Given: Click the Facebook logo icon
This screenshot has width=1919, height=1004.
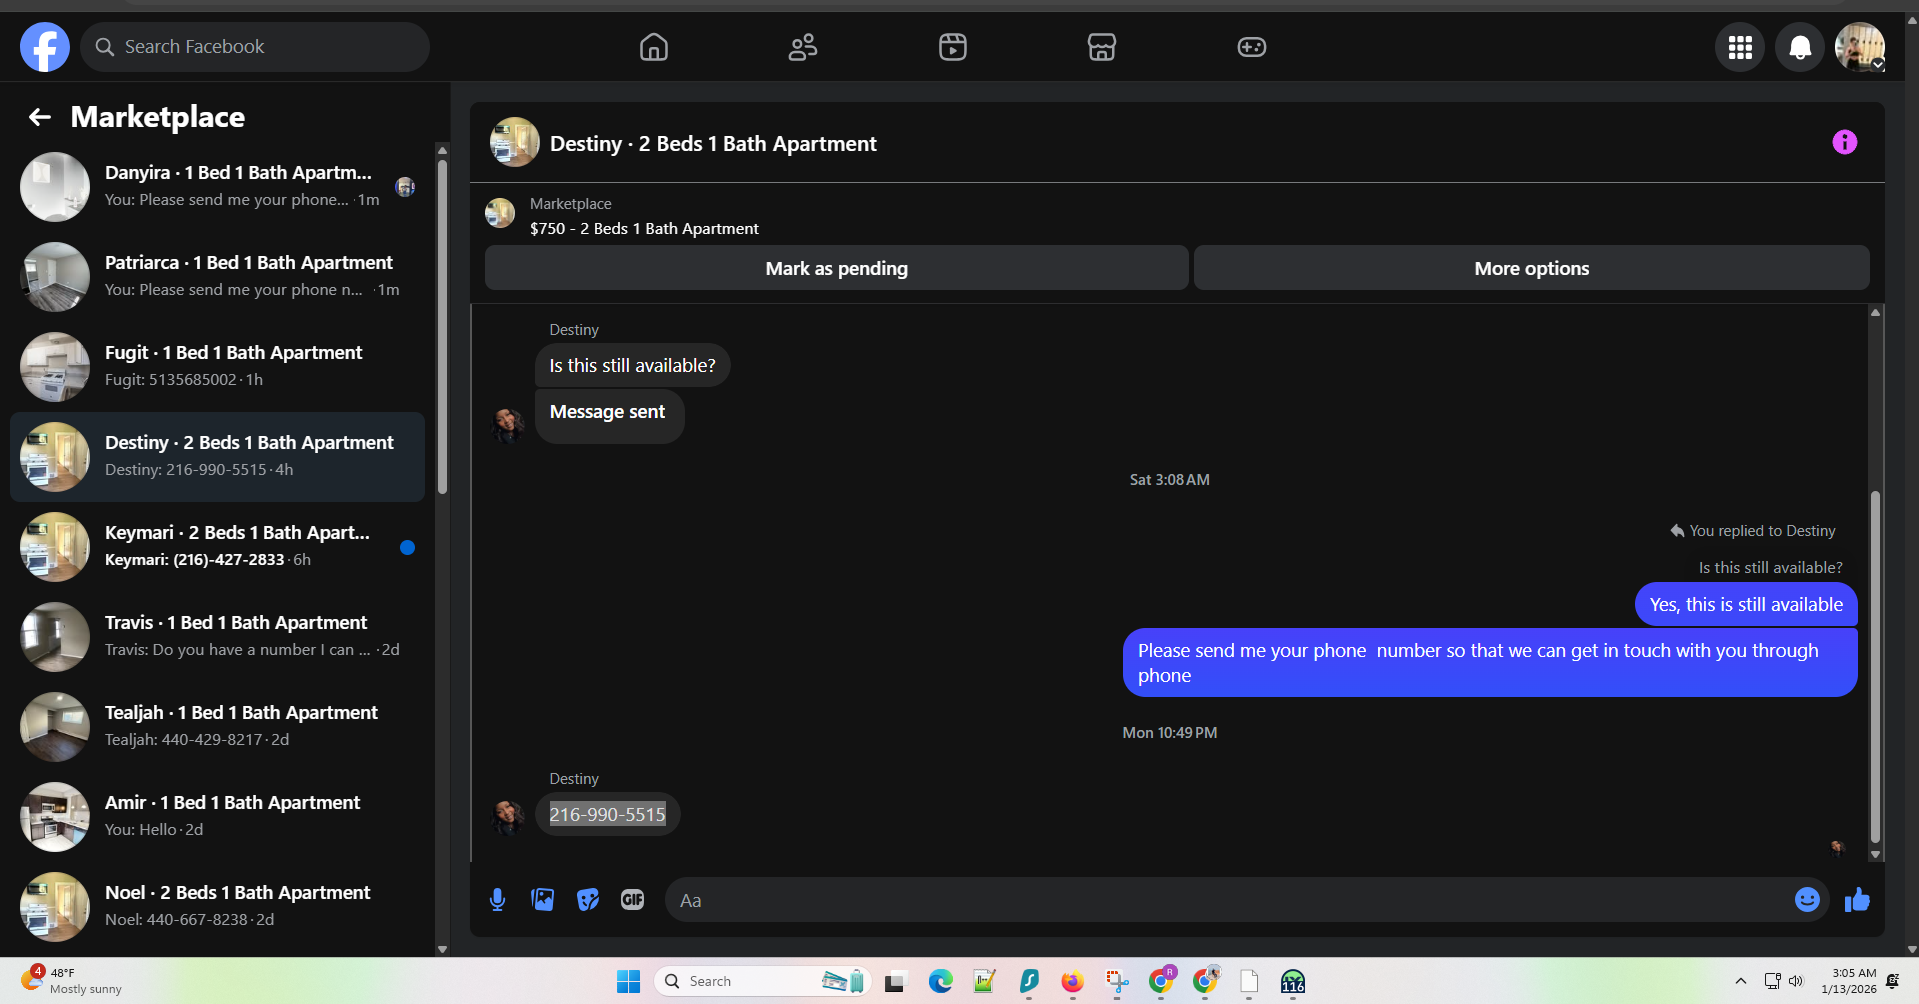Looking at the screenshot, I should 45,47.
